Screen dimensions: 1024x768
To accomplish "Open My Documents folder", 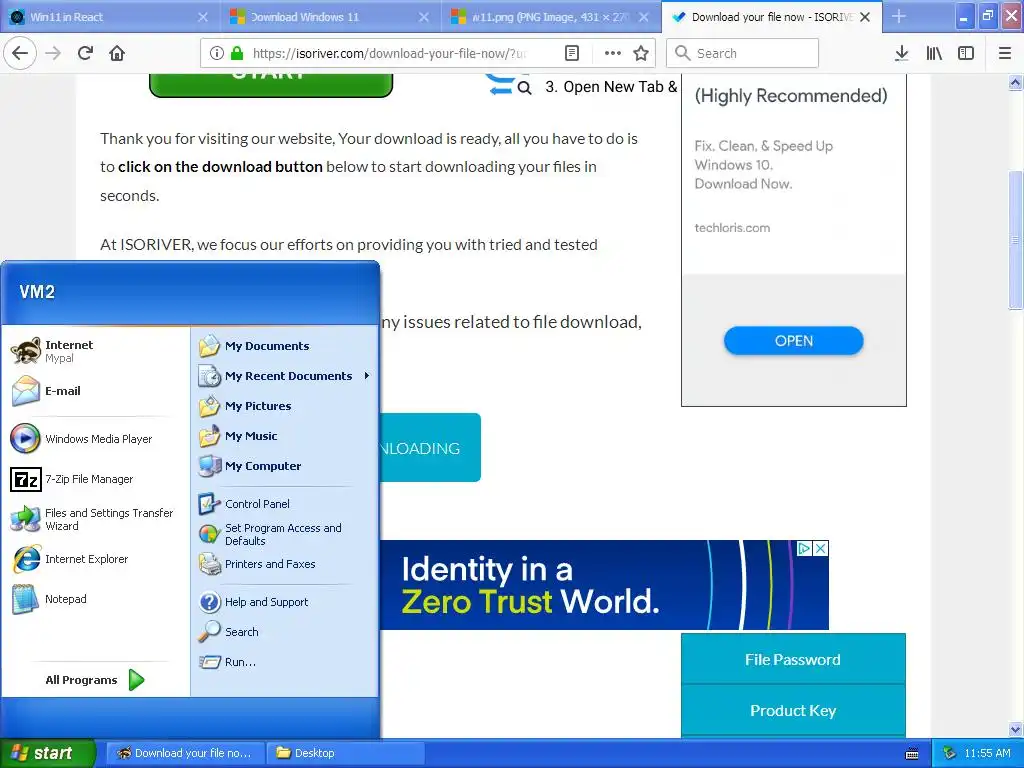I will 285,345.
